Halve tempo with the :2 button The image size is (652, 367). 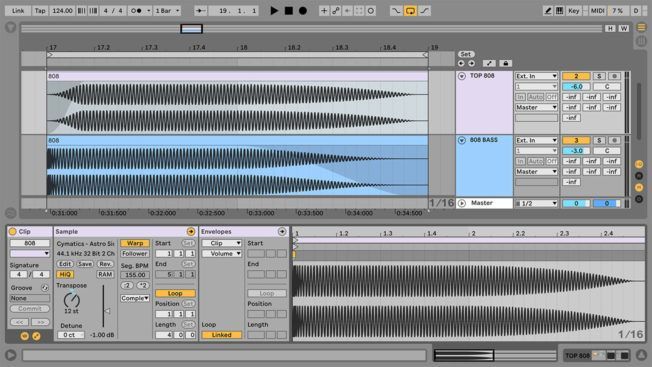pos(127,285)
